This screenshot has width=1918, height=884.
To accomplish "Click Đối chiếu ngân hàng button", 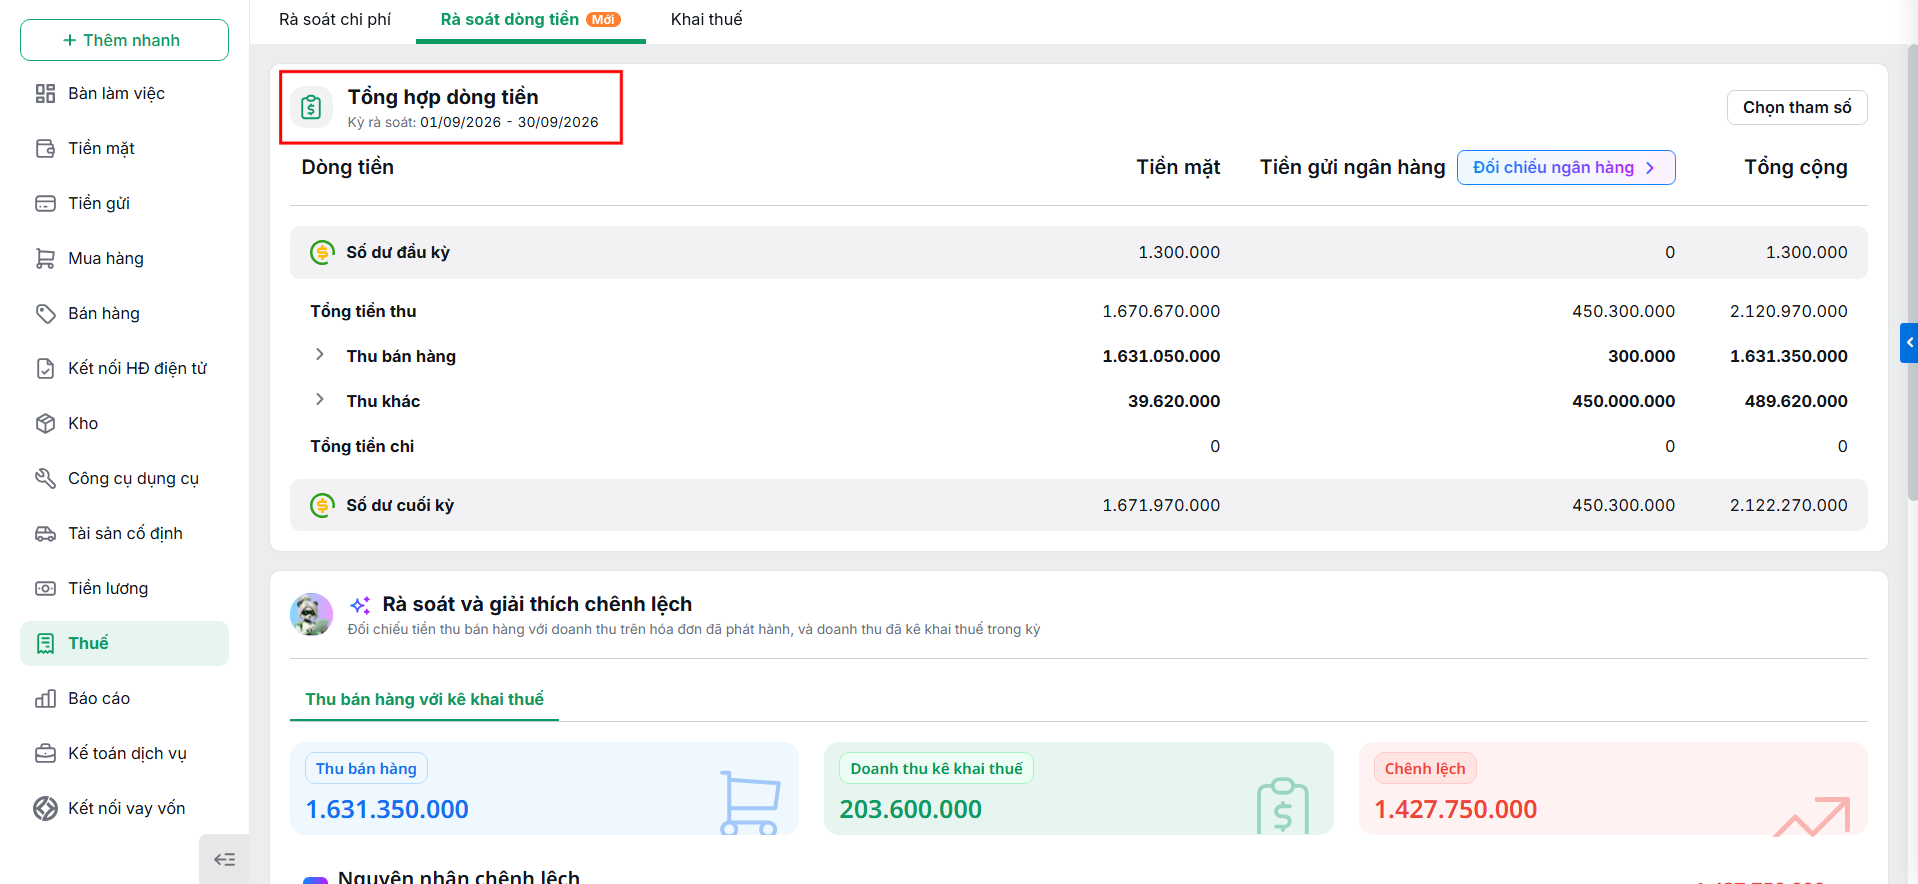I will [1566, 167].
